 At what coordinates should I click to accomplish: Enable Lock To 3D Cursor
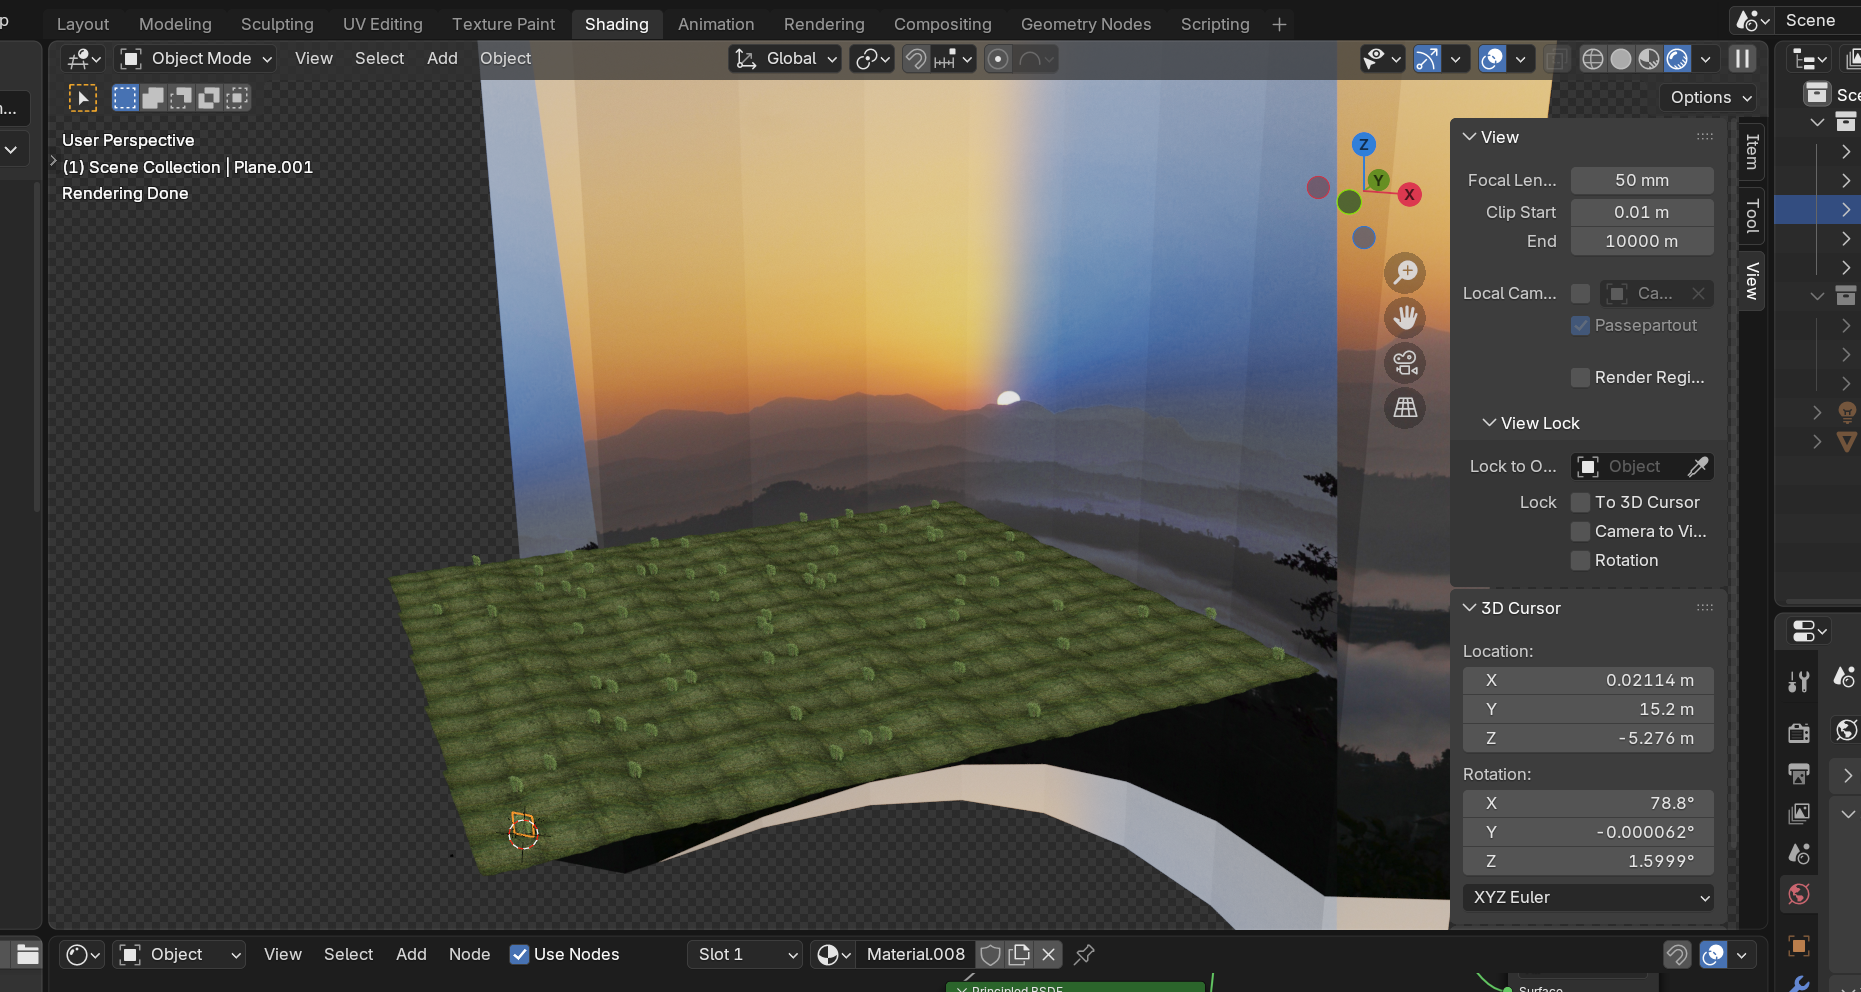1581,502
